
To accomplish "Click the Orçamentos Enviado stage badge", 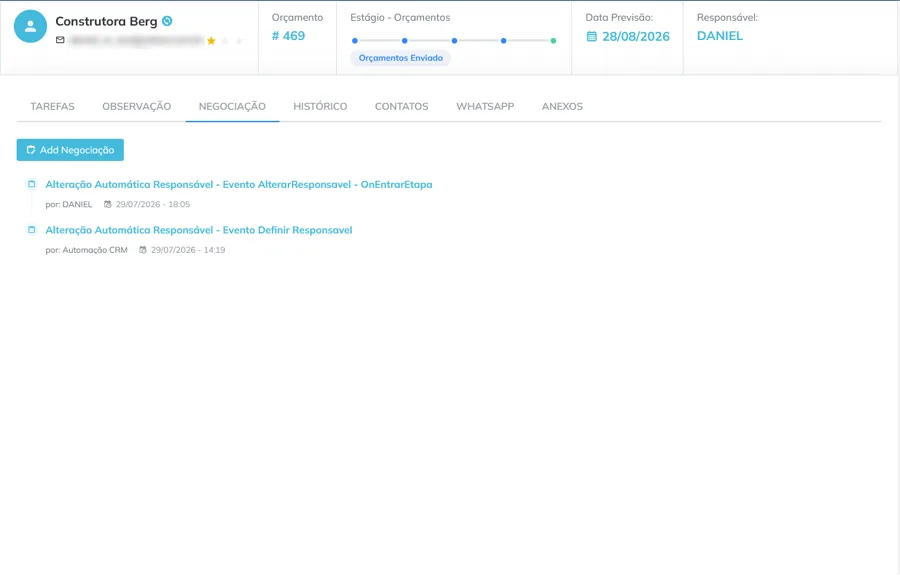I will point(401,58).
